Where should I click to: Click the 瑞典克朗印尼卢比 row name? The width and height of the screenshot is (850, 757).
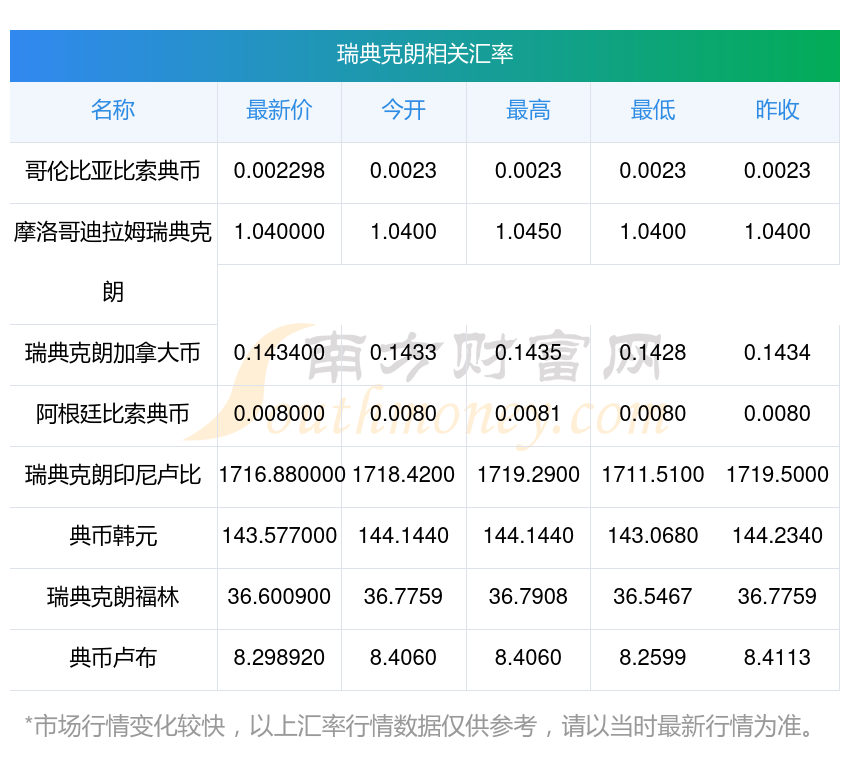[113, 475]
